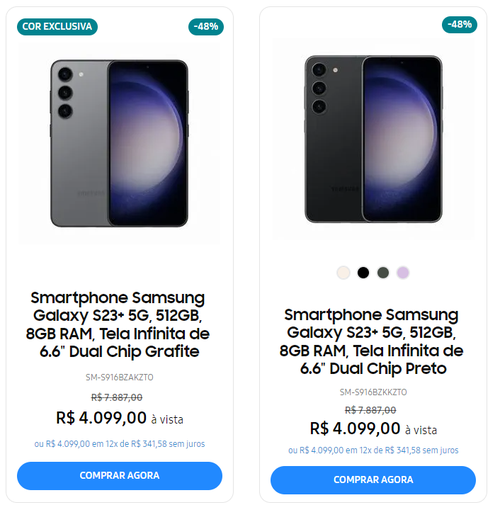Click the R$ 4.099,00 price on Preto card

click(355, 428)
